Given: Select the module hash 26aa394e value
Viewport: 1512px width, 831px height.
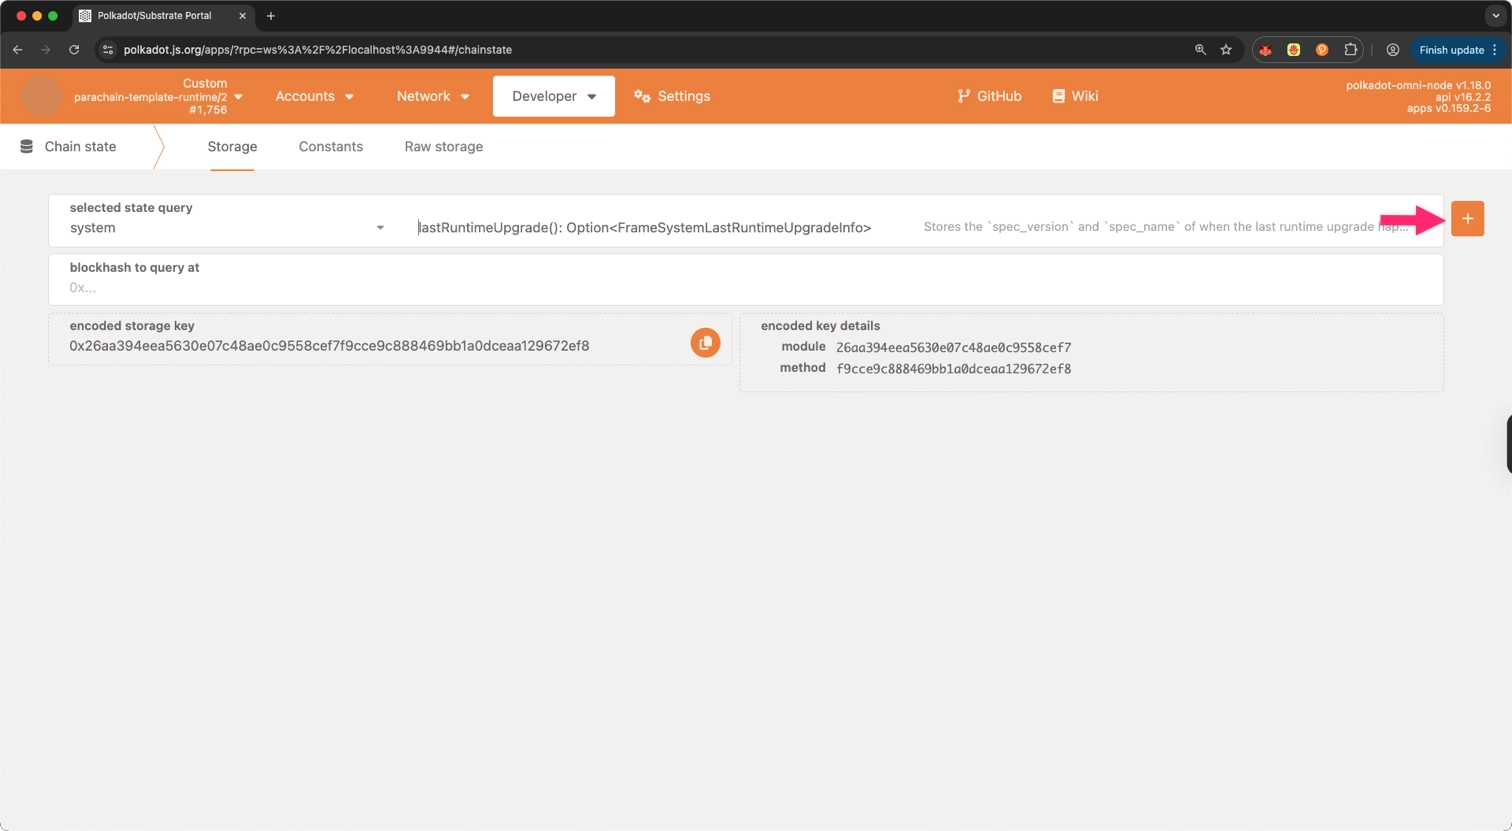Looking at the screenshot, I should 953,348.
